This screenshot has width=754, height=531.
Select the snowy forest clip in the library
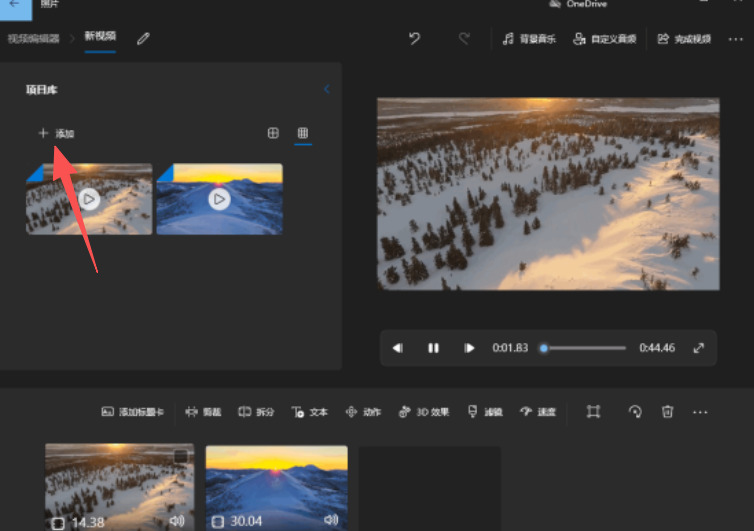coord(89,199)
